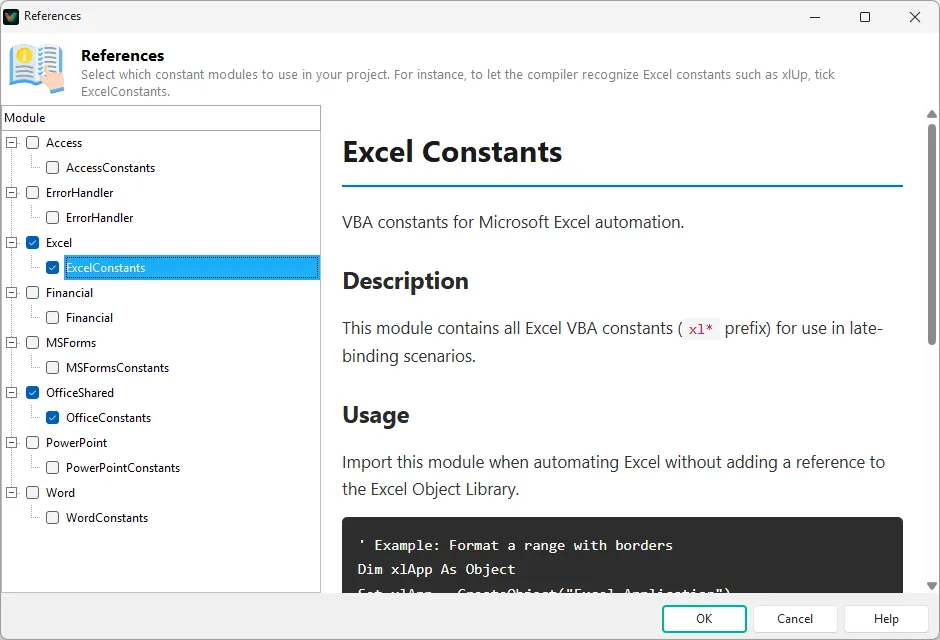Click the xl* inline code text
Screen dimensions: 940x640
(x=700, y=329)
